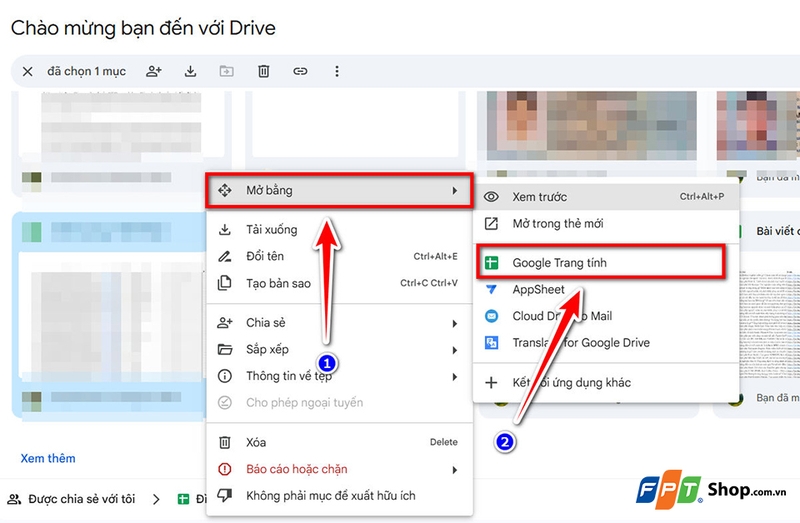This screenshot has width=800, height=523.
Task: Click the folder icon beside Sắp xếp
Action: pyautogui.click(x=224, y=350)
